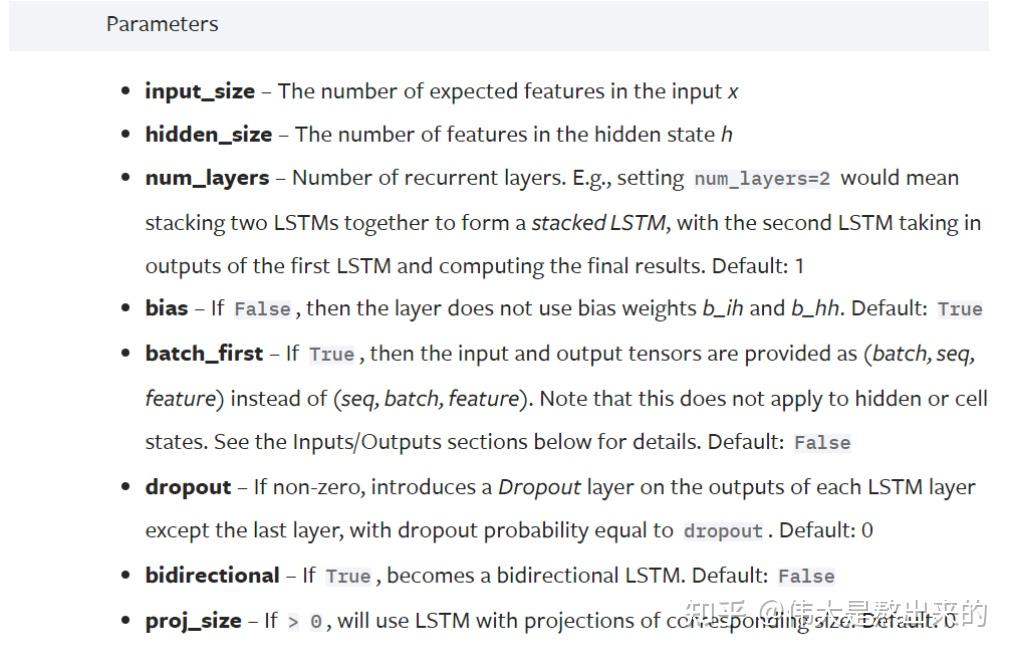Click the bias parameter name

(x=166, y=308)
